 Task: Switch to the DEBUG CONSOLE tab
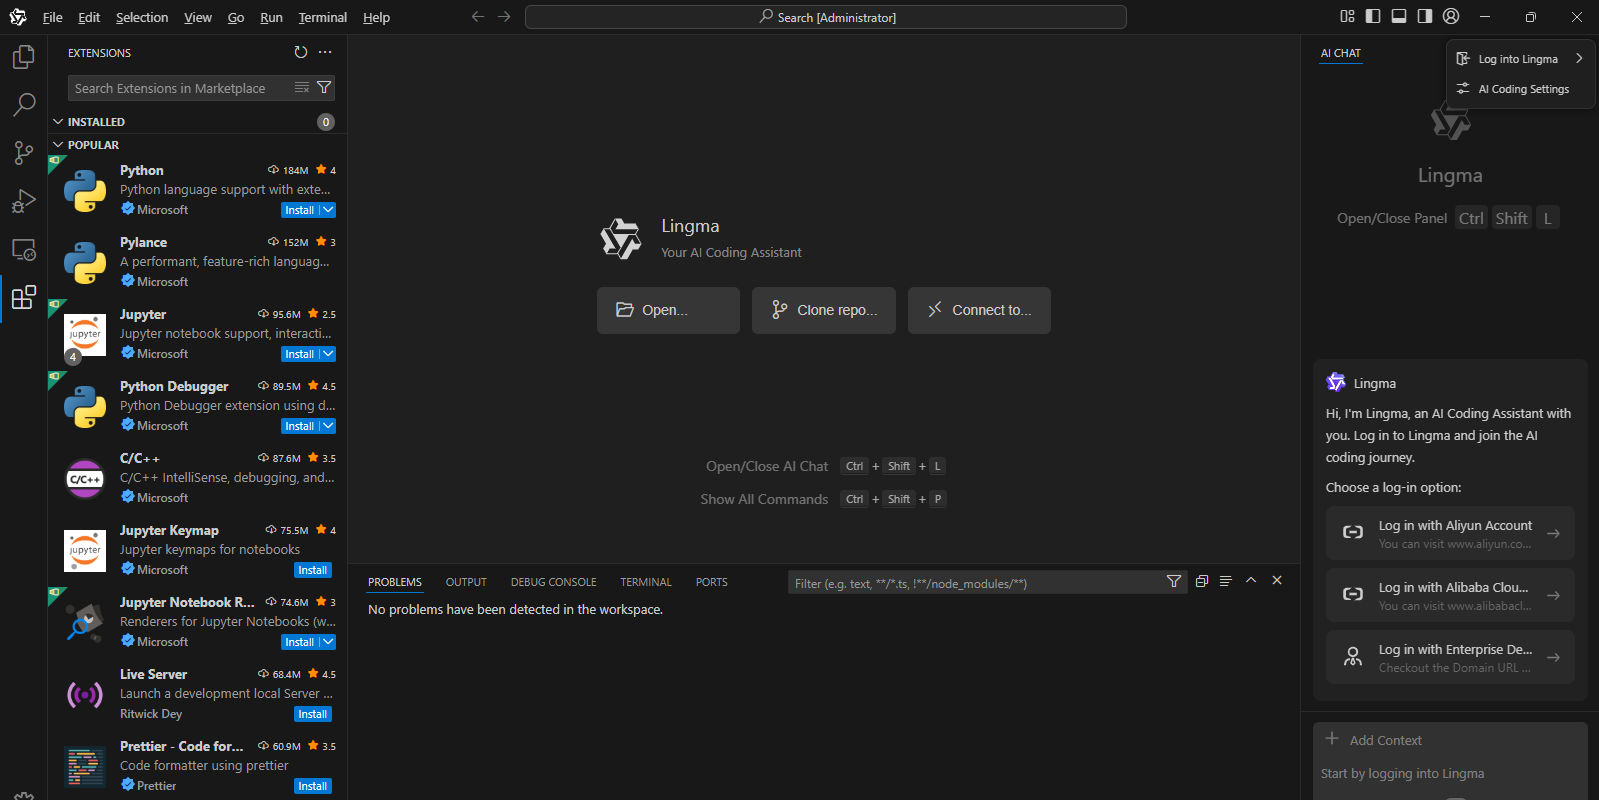click(553, 582)
